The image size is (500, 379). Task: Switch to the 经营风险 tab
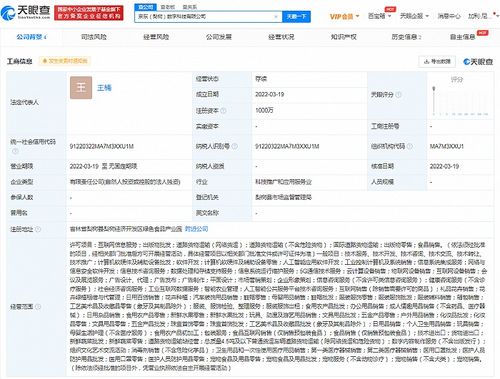(156, 37)
